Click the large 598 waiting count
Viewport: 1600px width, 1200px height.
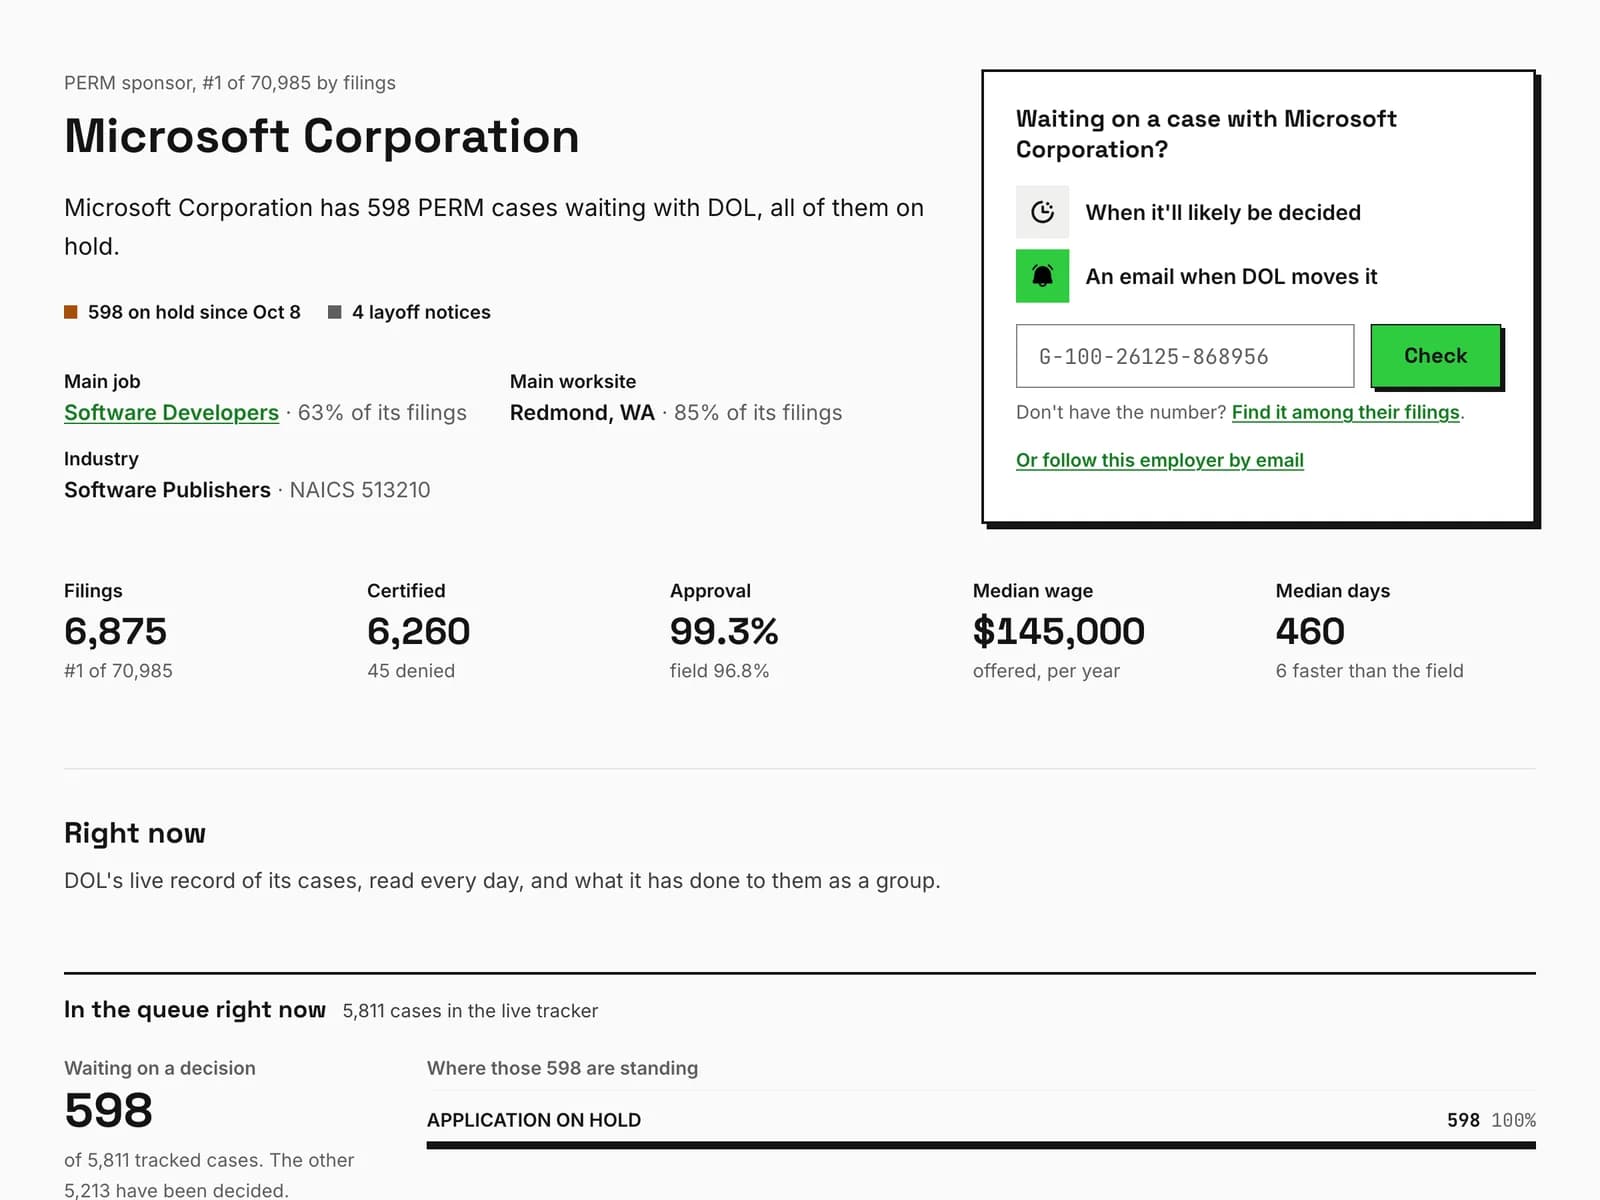pos(108,1110)
